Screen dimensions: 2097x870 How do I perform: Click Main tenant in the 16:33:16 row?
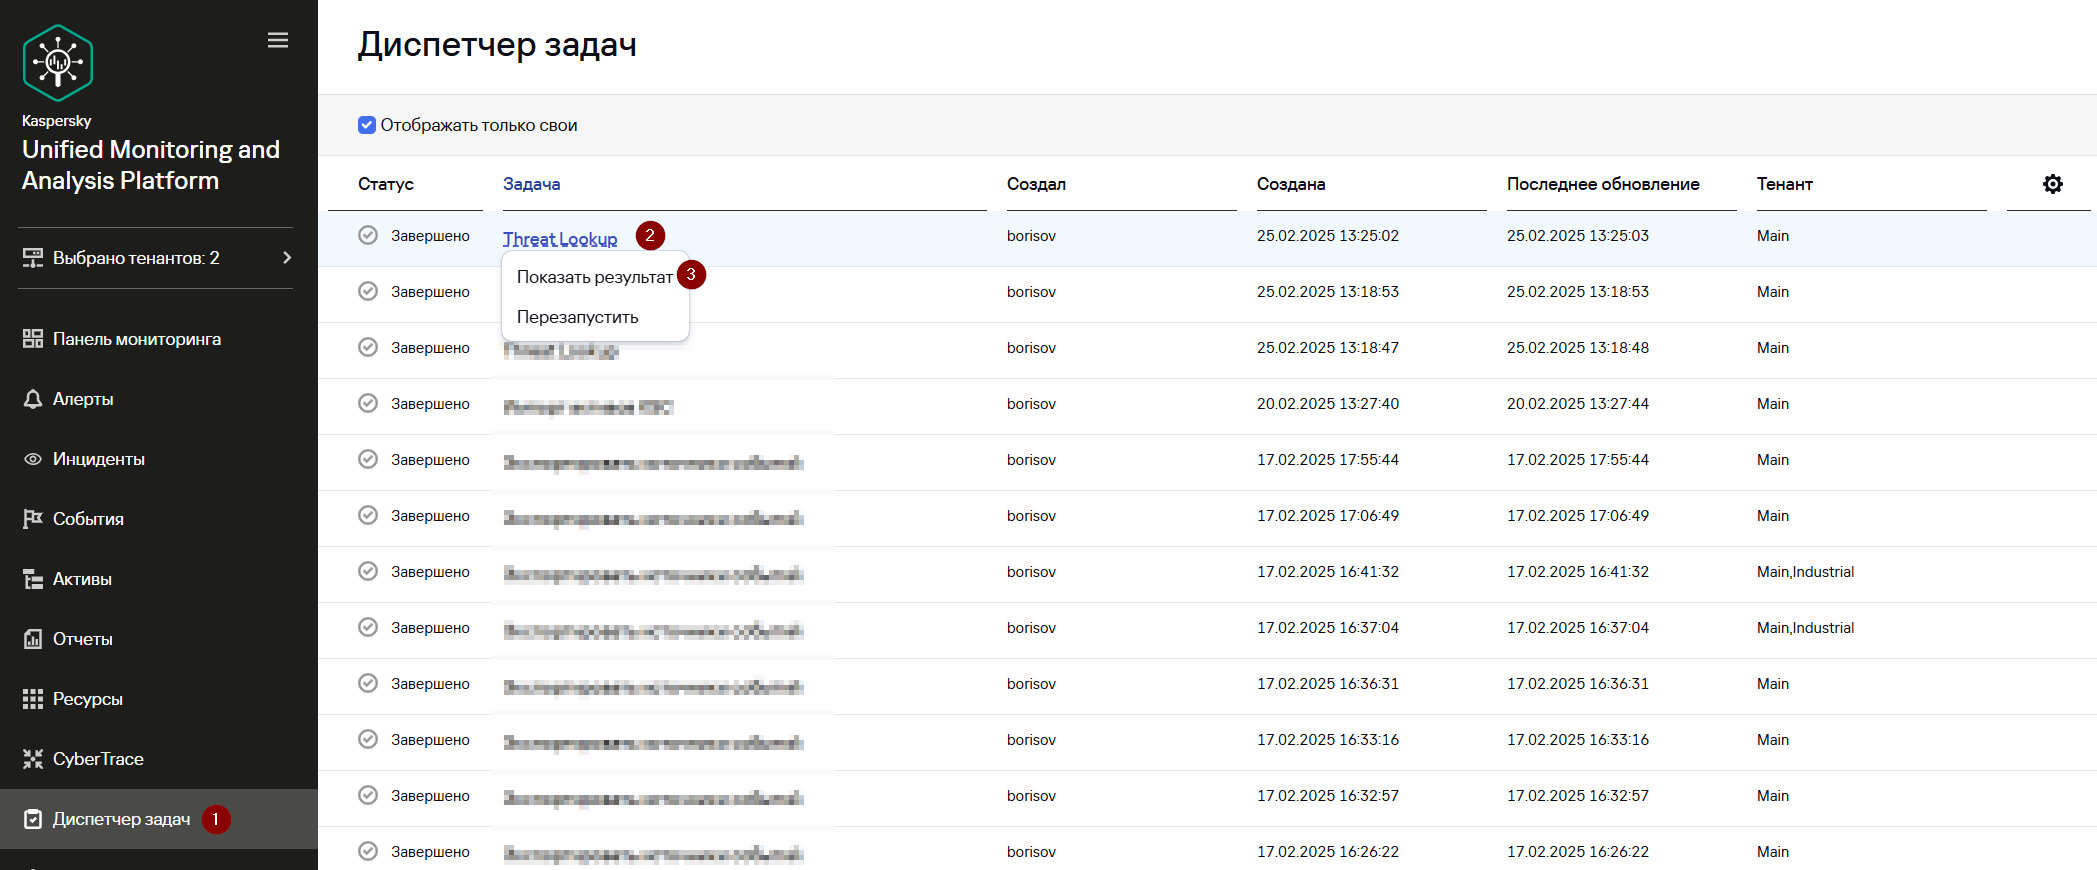click(x=1773, y=740)
